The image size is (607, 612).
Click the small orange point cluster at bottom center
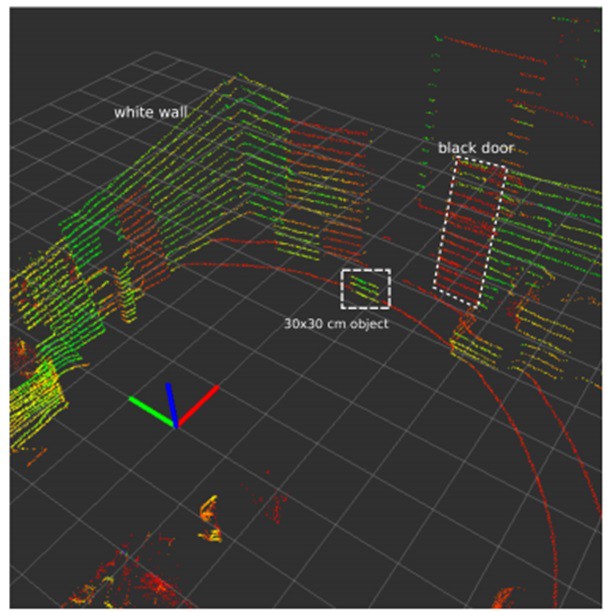point(211,521)
